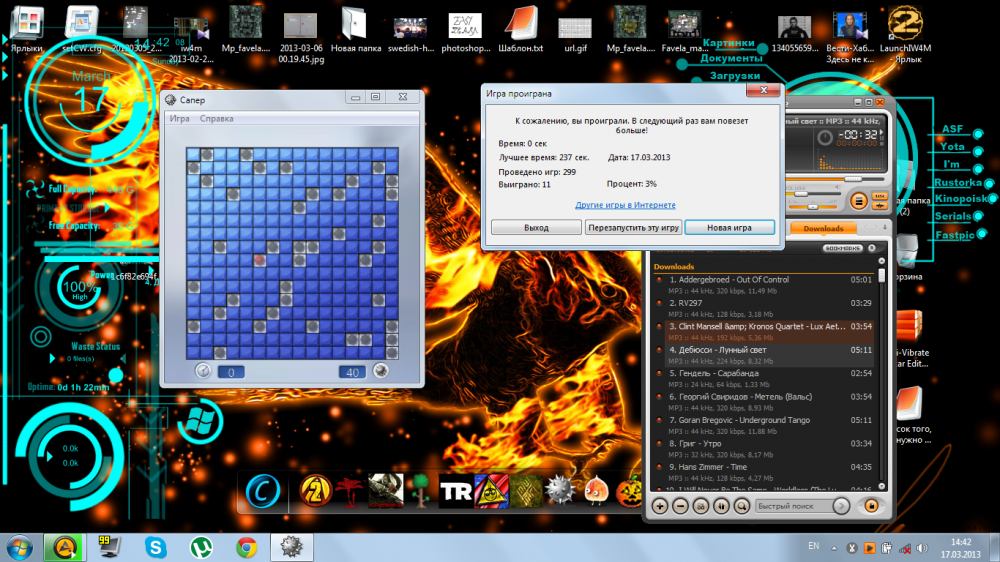Click the uTorrent taskbar icon
Viewport: 1000px width, 562px height.
(200, 547)
